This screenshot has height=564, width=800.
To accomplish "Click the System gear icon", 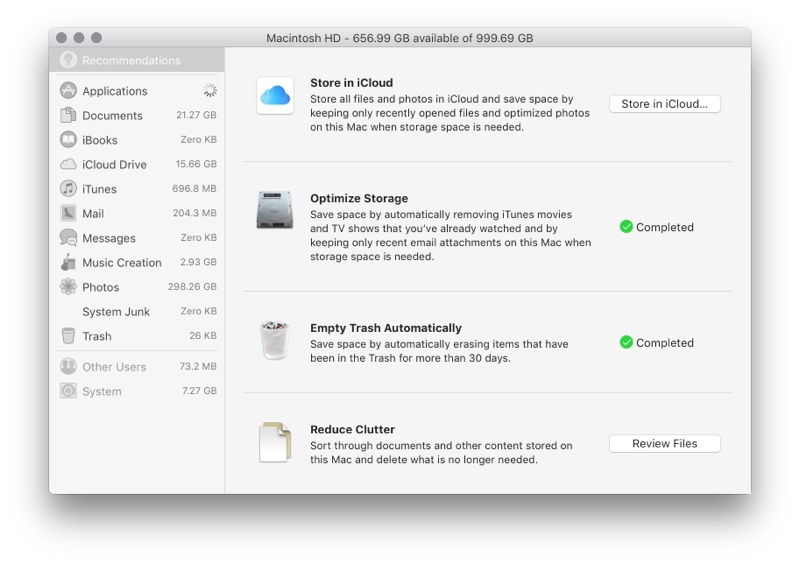I will (68, 390).
